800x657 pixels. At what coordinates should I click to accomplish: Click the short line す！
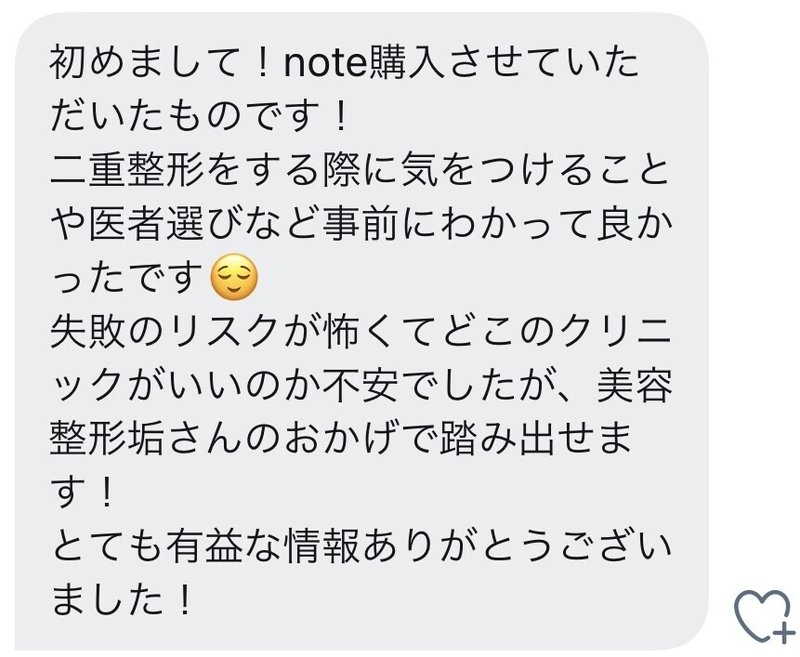(x=83, y=492)
